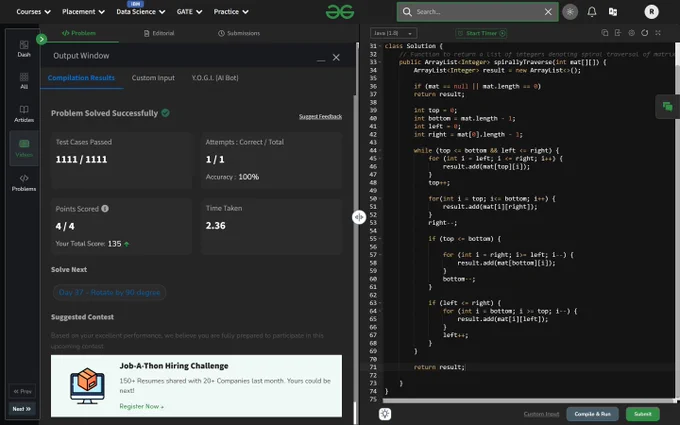Open Articles in the left sidebar
This screenshot has width=680, height=425.
coord(24,114)
